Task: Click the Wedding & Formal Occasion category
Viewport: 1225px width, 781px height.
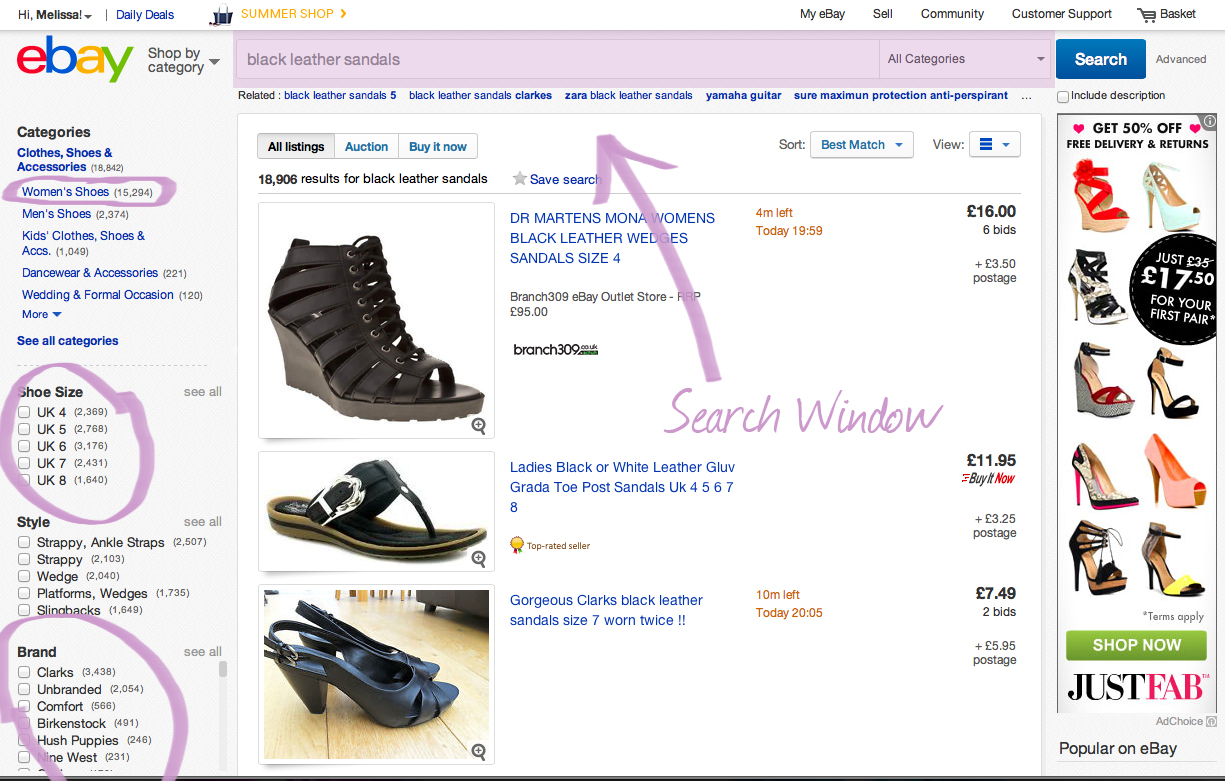Action: pos(98,295)
